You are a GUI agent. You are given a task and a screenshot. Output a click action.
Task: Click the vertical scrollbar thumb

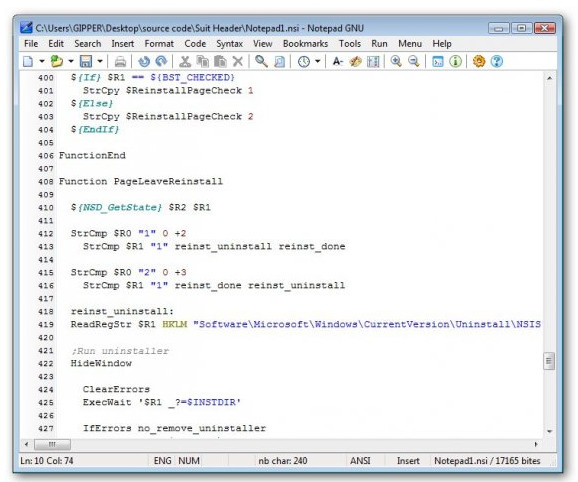pyautogui.click(x=549, y=361)
